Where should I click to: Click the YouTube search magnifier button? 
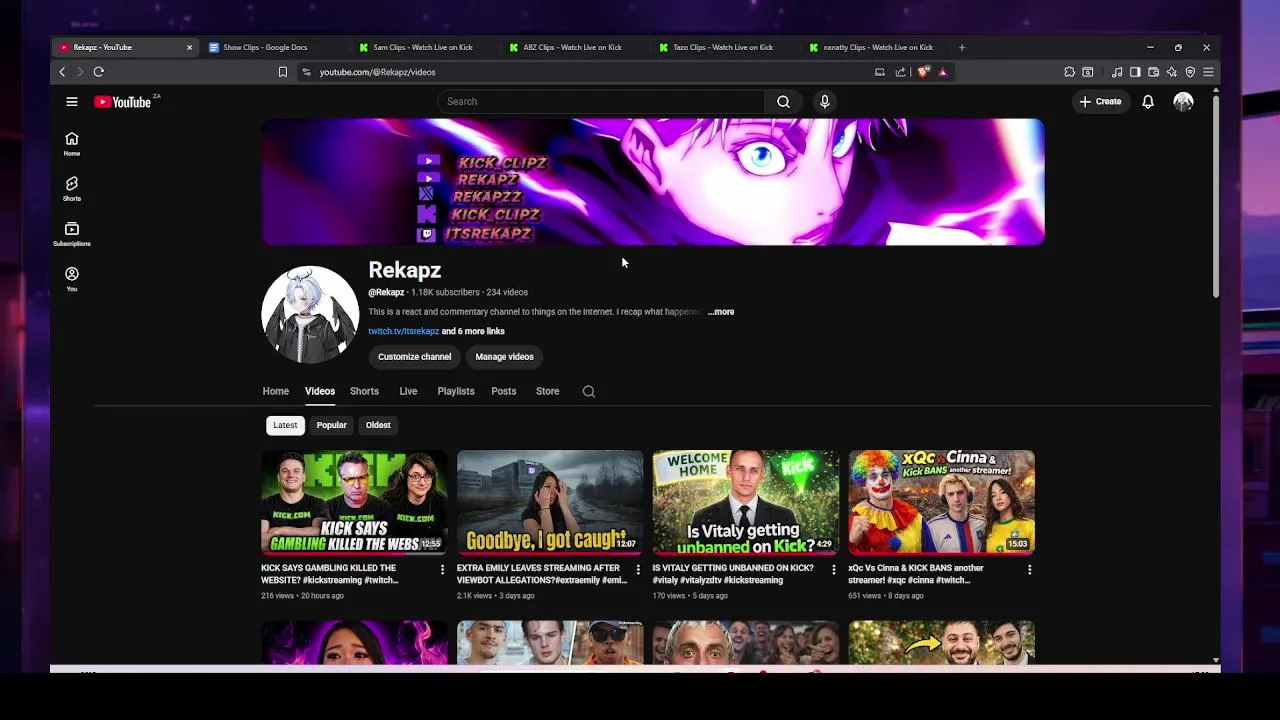click(x=784, y=101)
